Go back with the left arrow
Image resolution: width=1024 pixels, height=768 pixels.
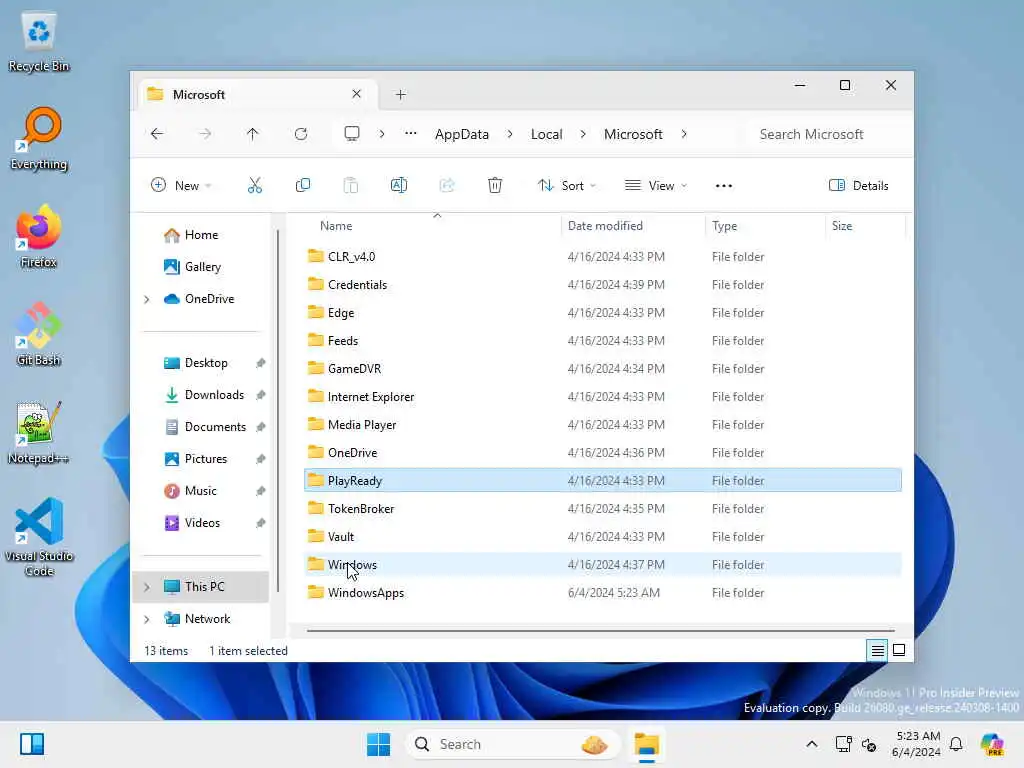click(x=157, y=134)
